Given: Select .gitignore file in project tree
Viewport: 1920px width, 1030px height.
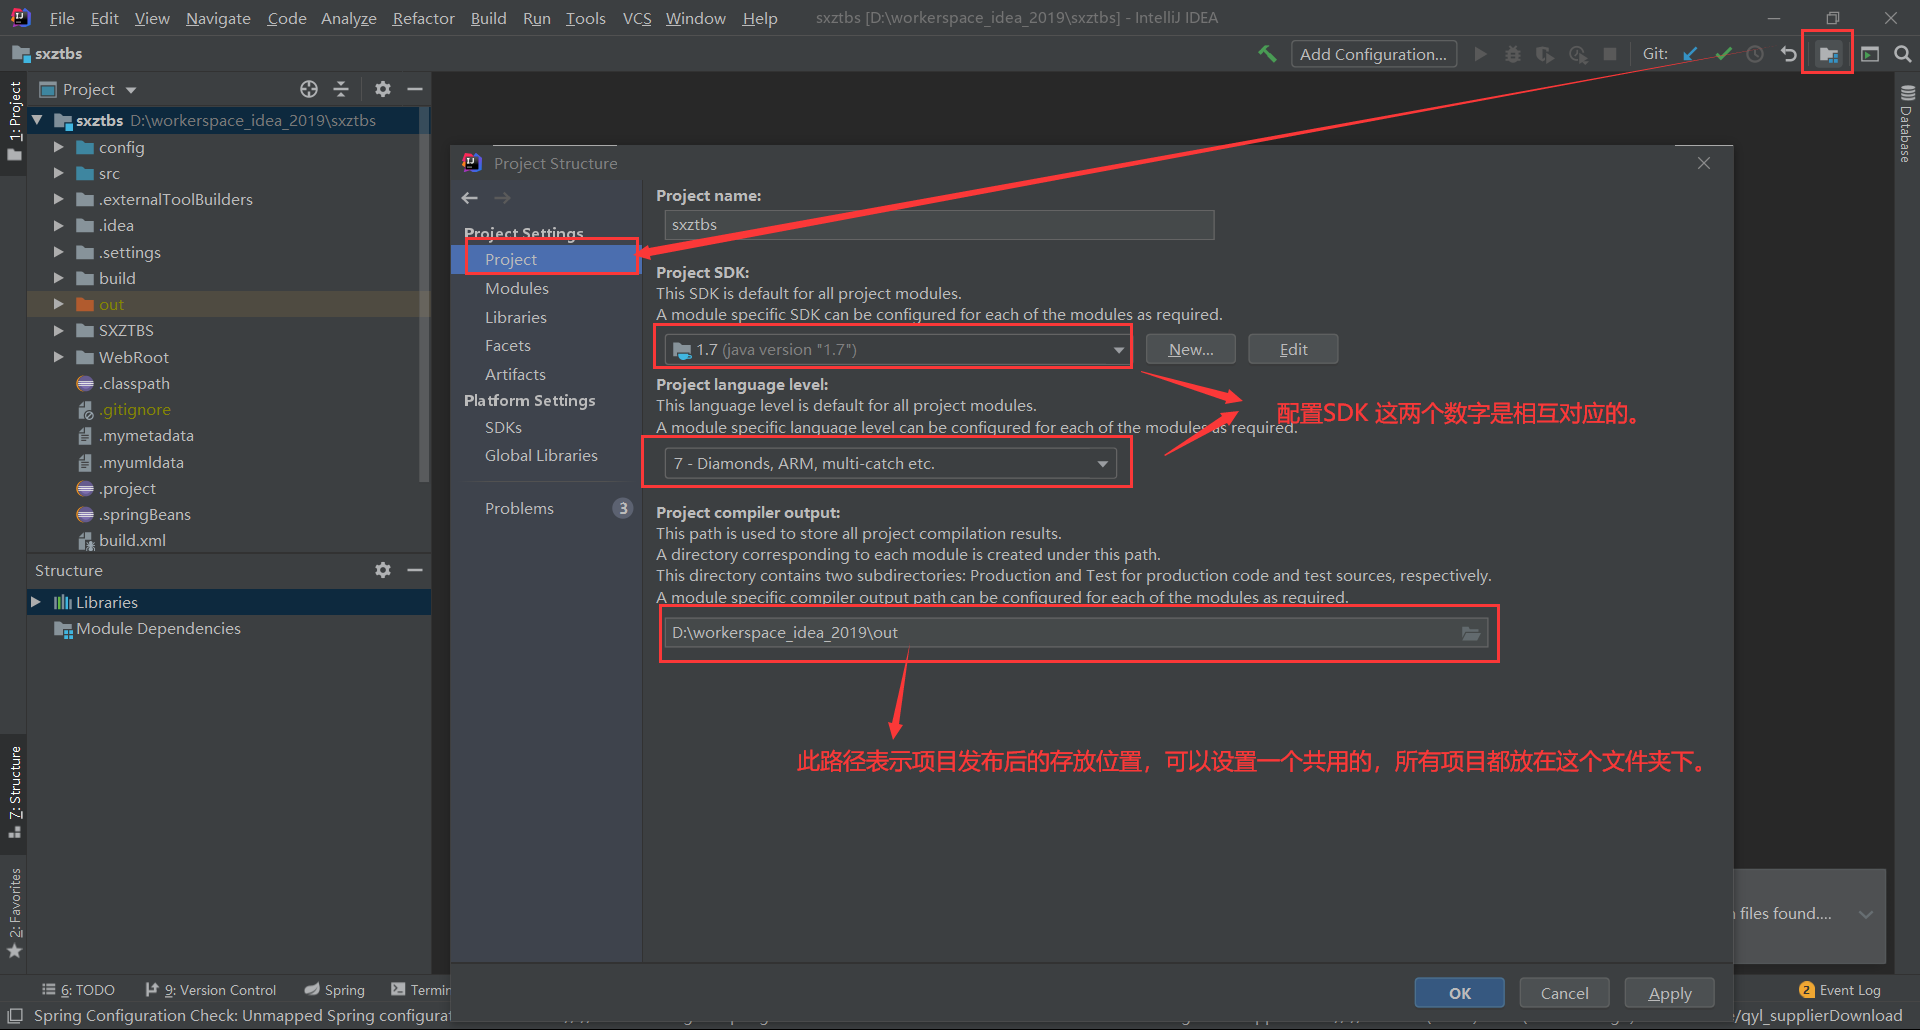Looking at the screenshot, I should [x=134, y=409].
